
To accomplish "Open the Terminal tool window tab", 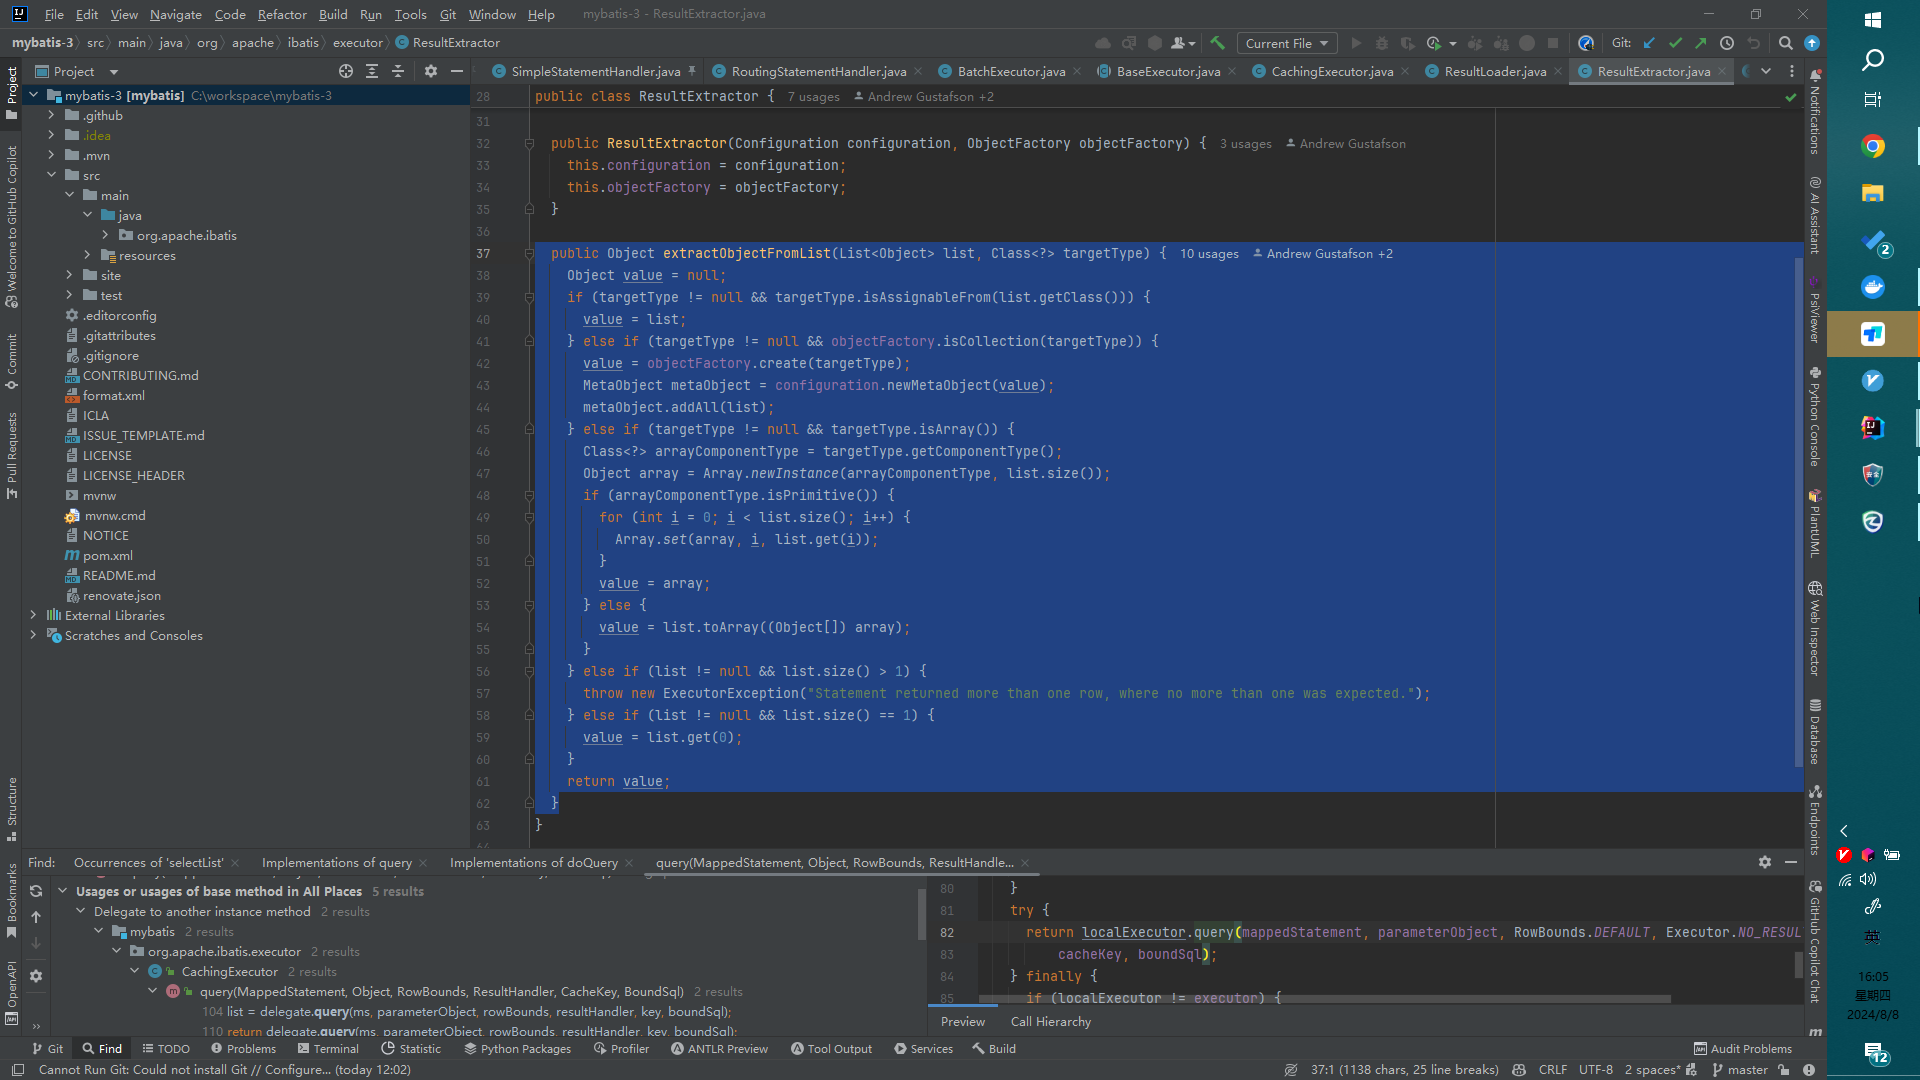I will click(328, 1048).
